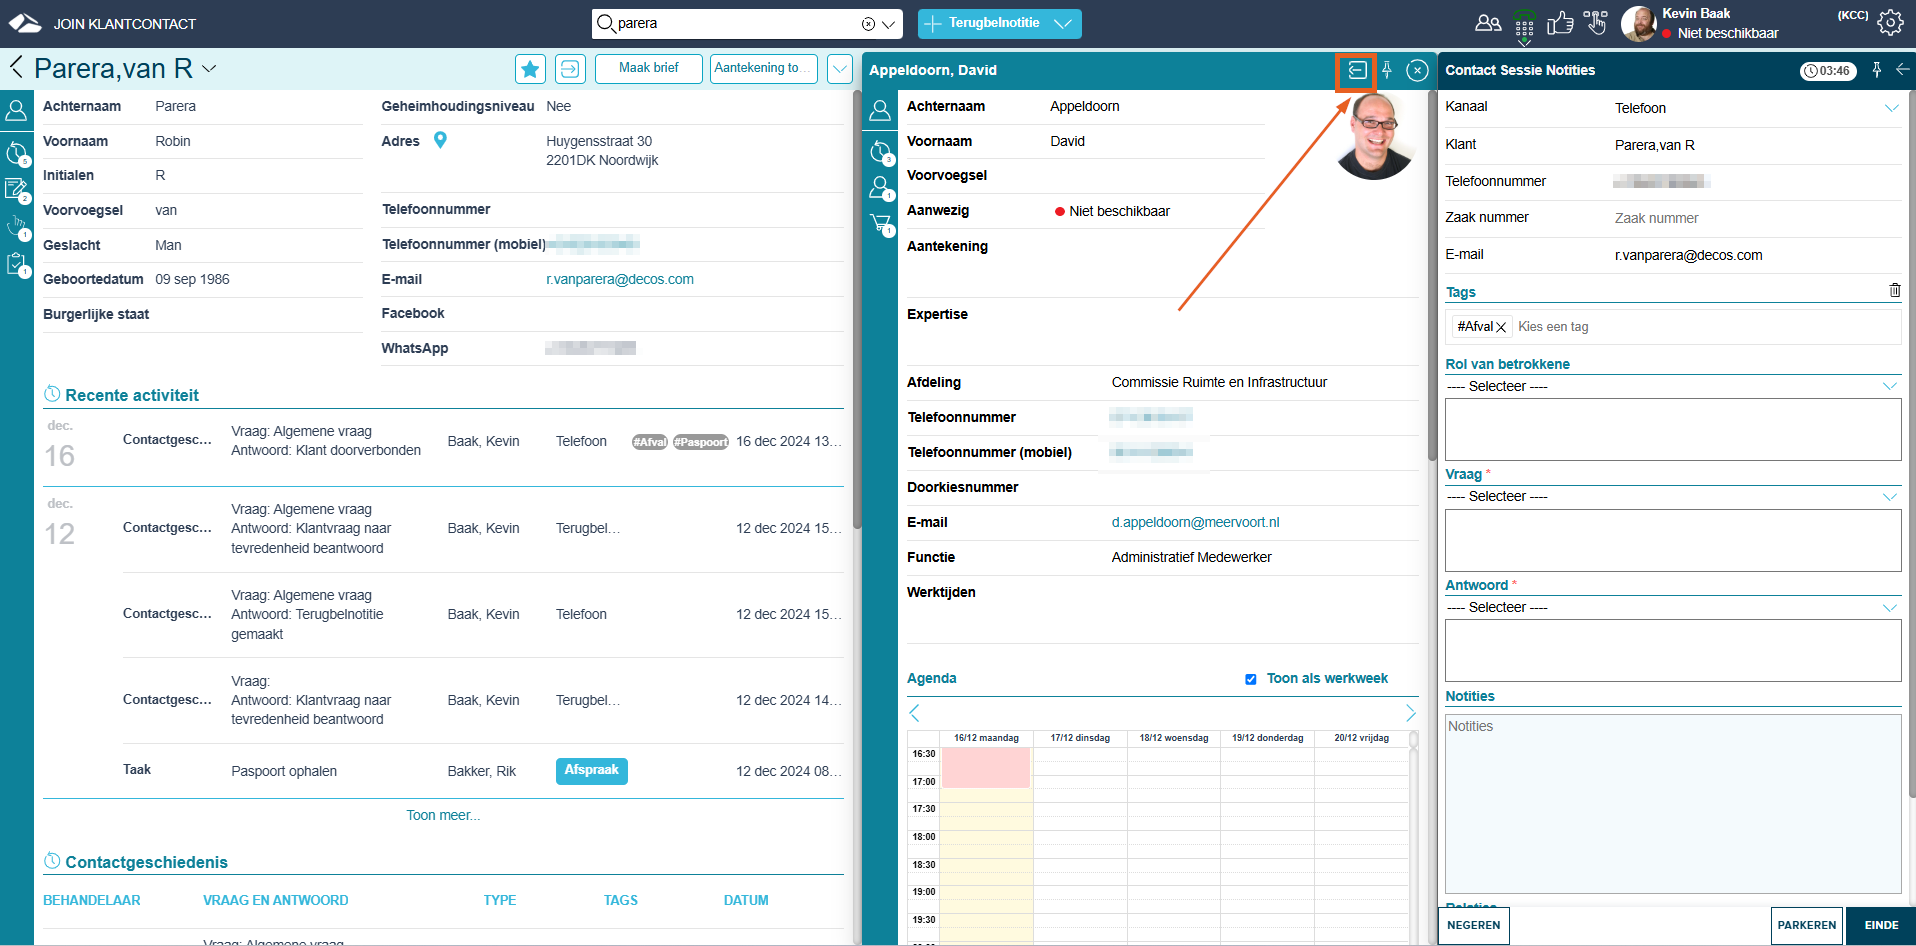Viewport: 1916px width, 946px height.
Task: Sort by DATUM column
Action: (746, 900)
